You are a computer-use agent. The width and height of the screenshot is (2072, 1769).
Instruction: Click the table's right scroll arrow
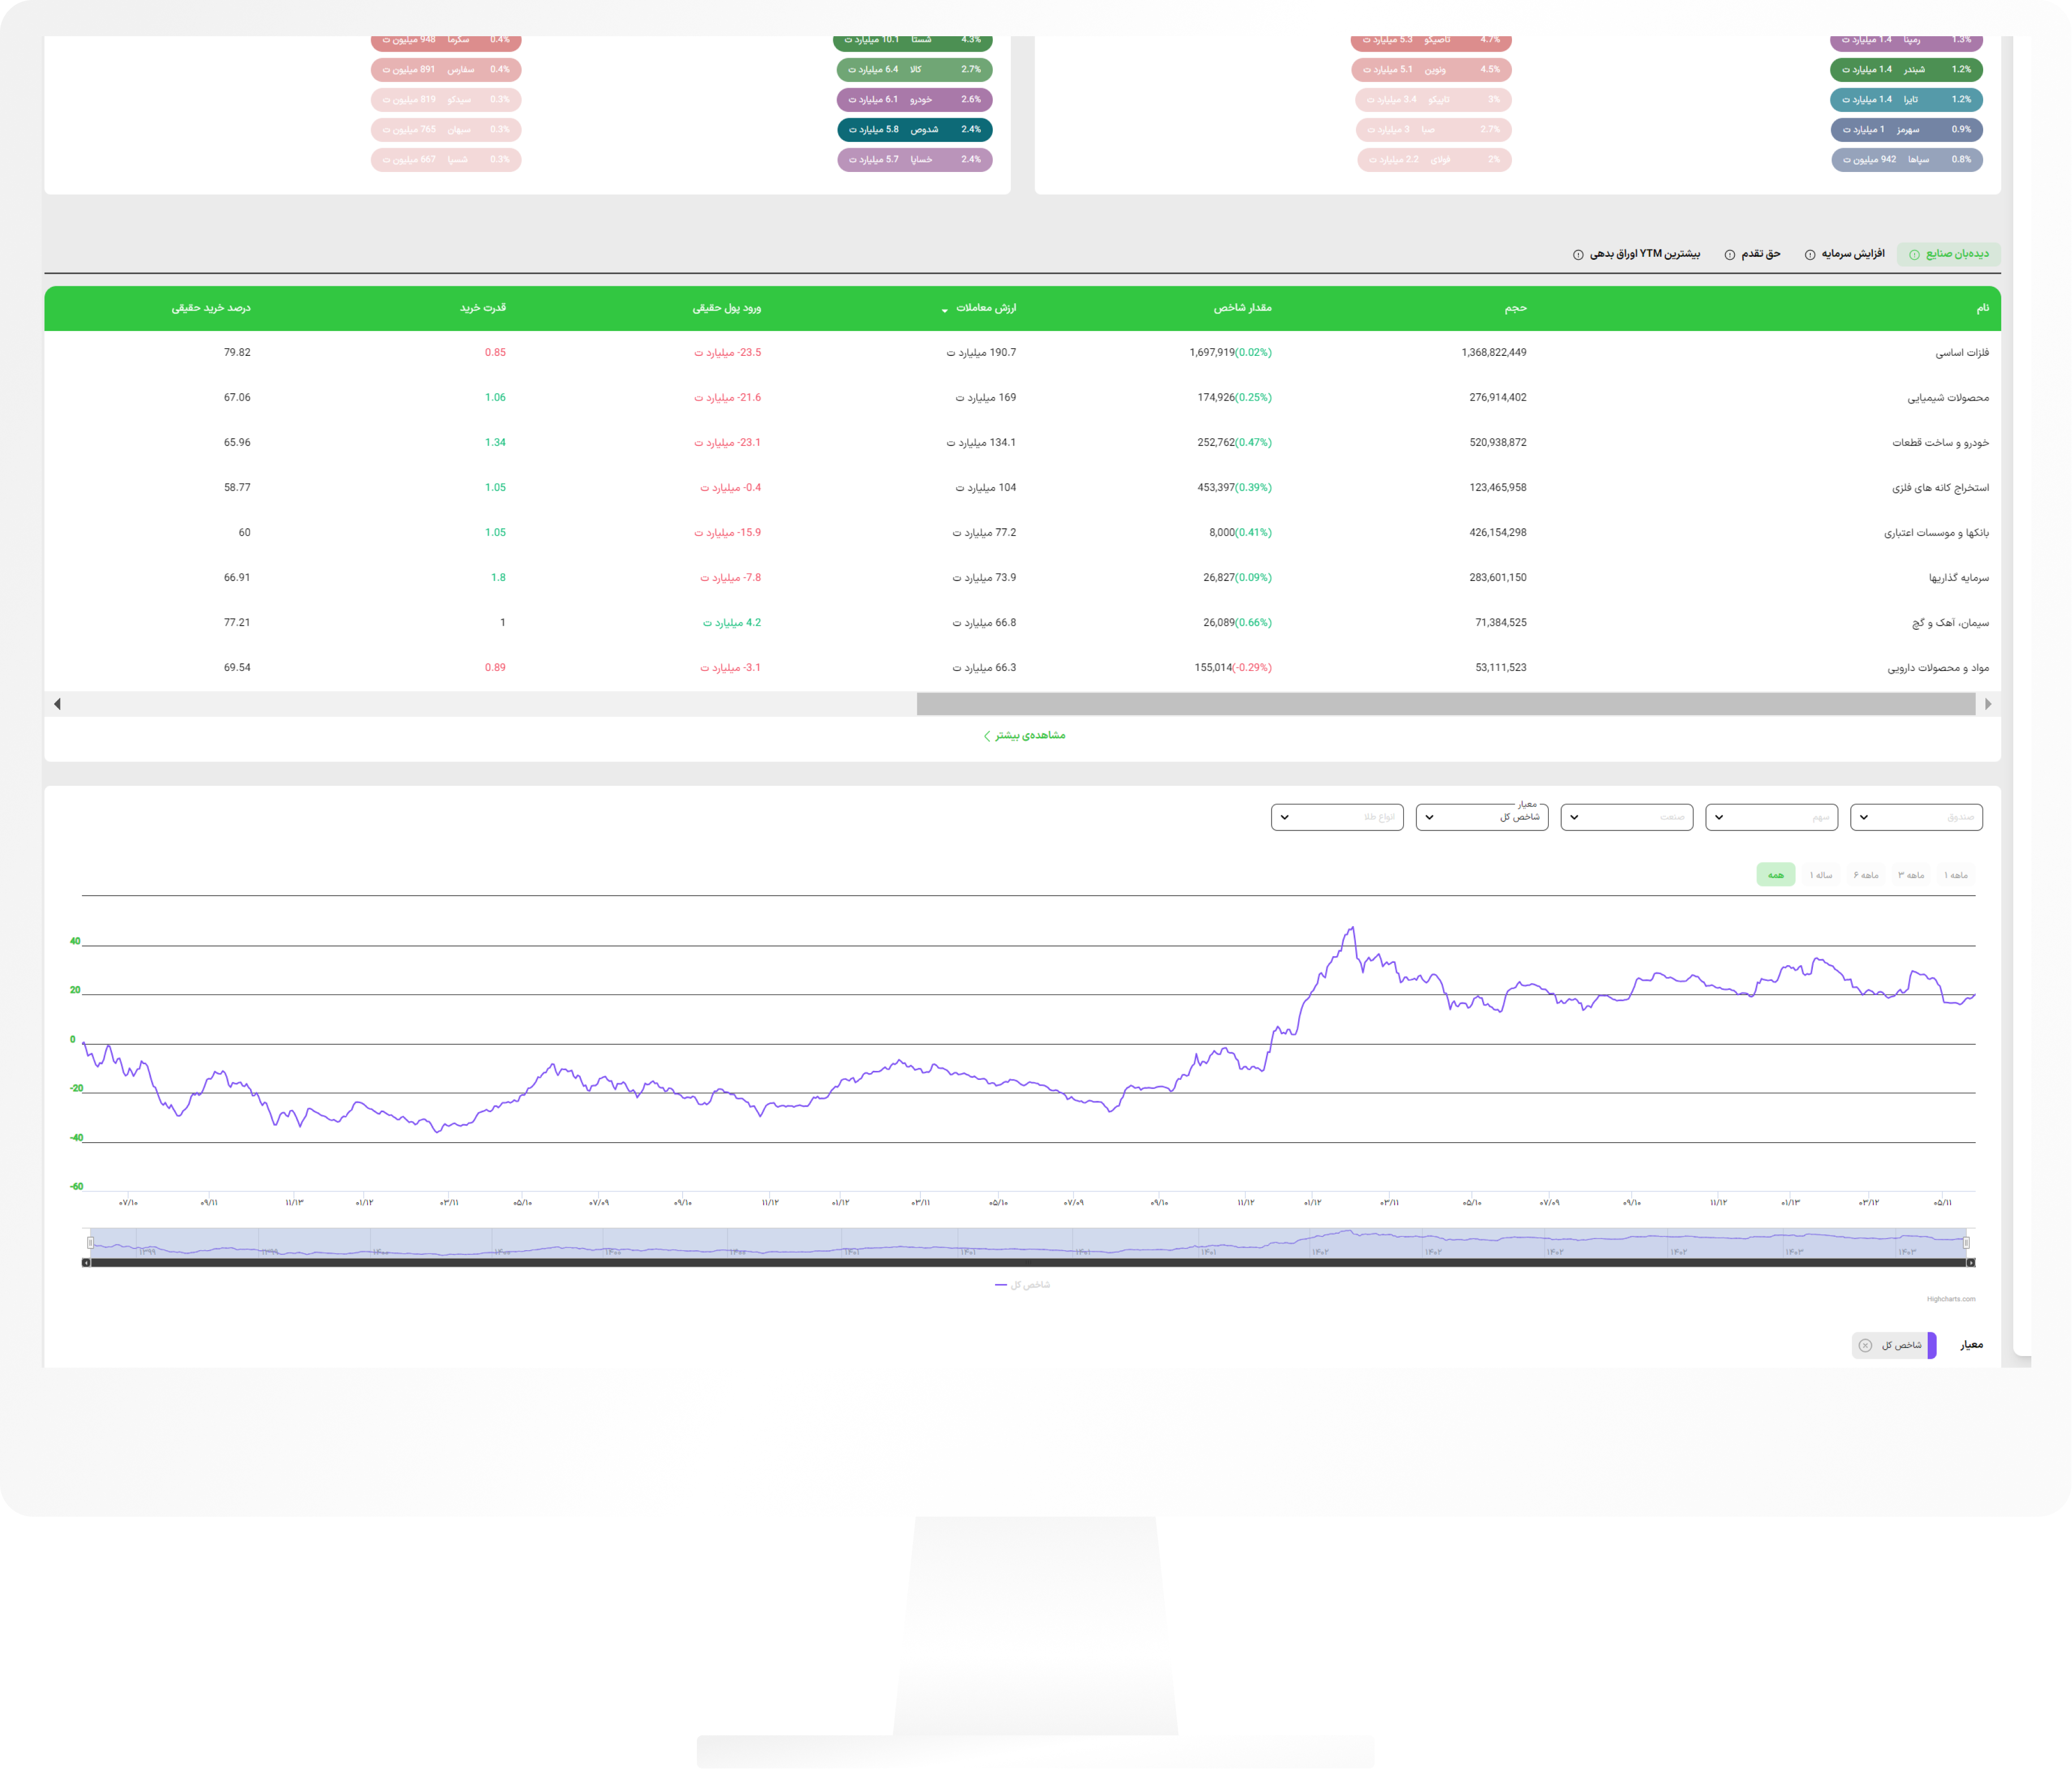[1988, 704]
